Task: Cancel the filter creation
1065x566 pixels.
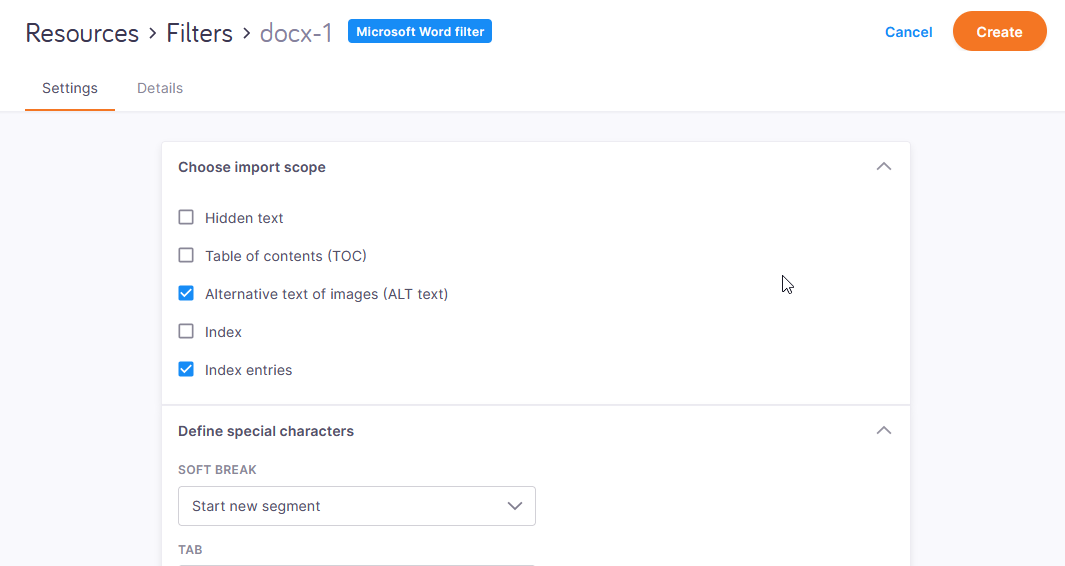Action: [908, 32]
